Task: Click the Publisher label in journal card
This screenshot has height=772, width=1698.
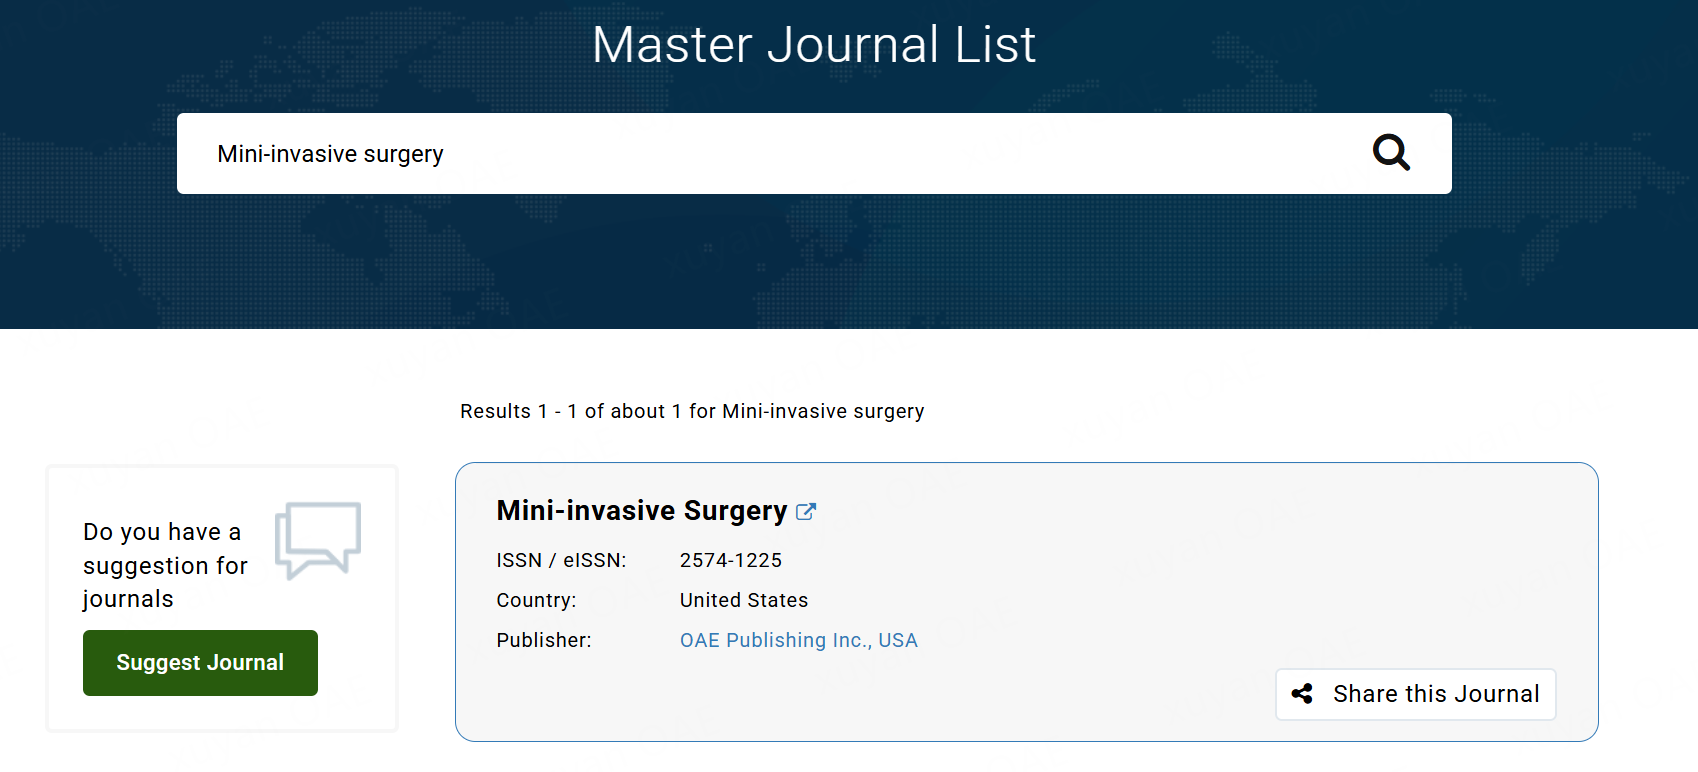Action: tap(543, 640)
